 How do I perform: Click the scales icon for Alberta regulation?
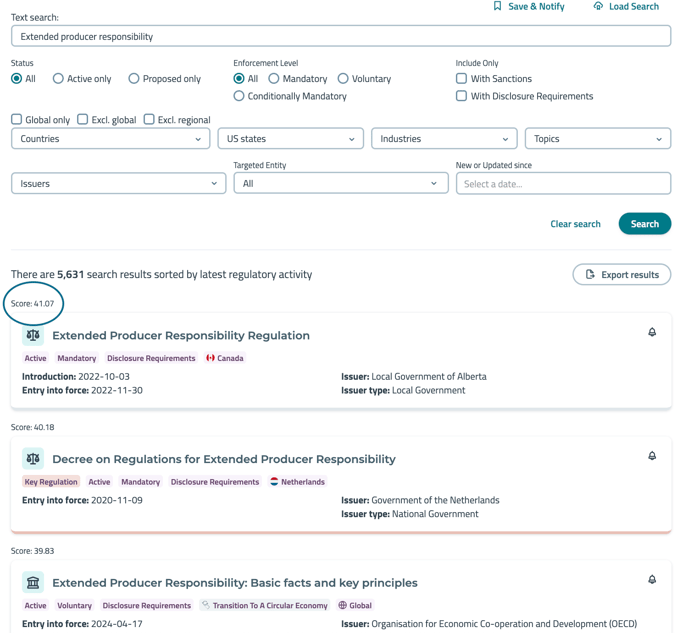tap(33, 336)
